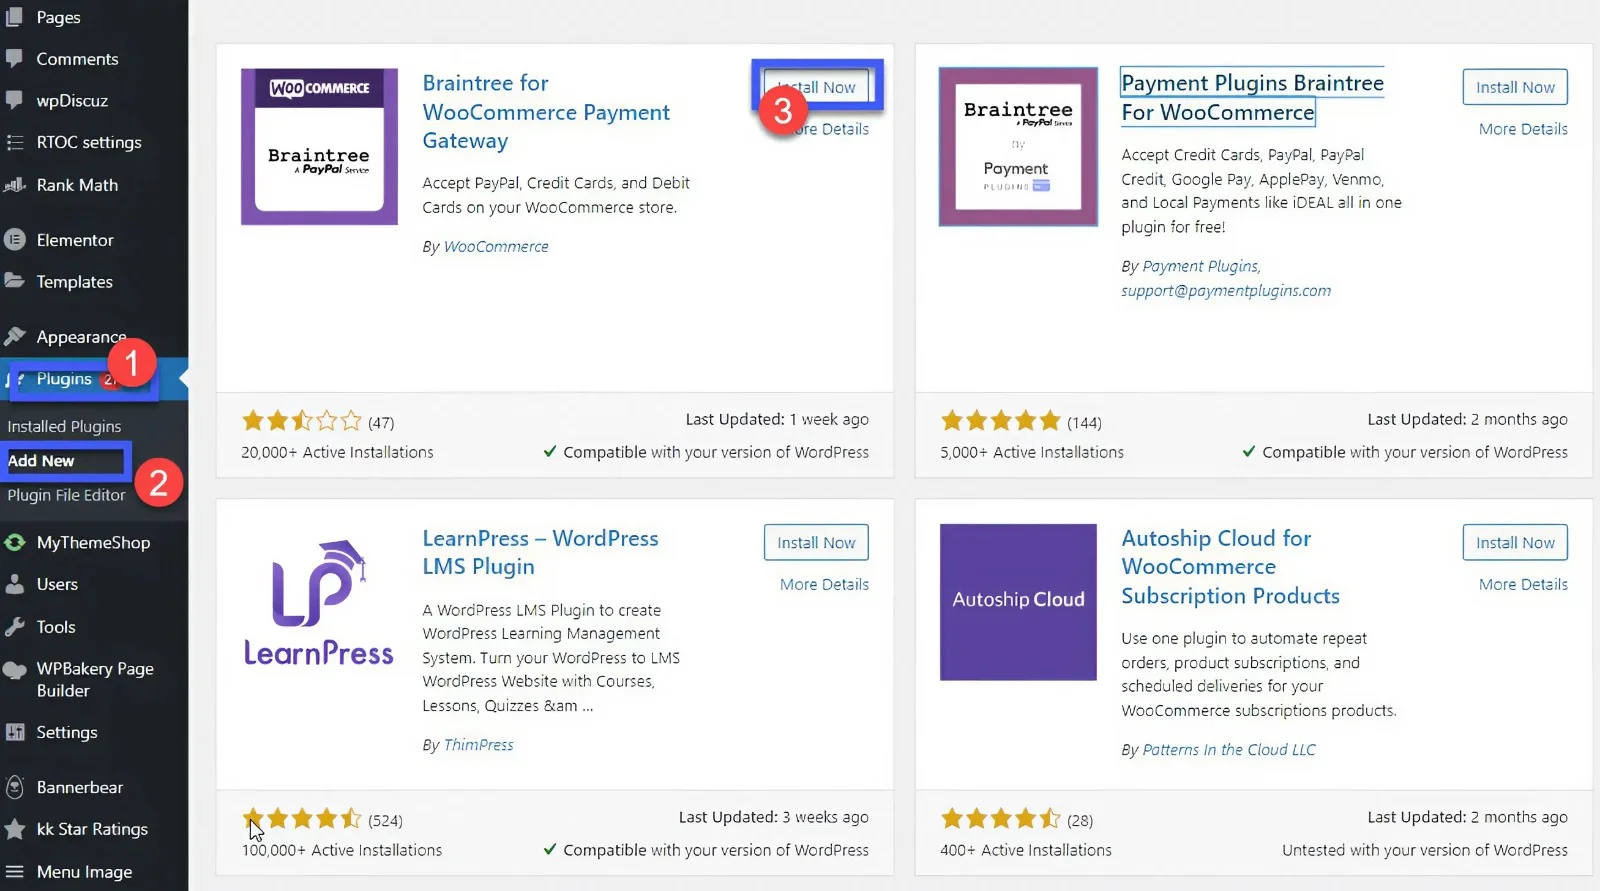
Task: Select the Appearance brush icon
Action: pos(14,336)
